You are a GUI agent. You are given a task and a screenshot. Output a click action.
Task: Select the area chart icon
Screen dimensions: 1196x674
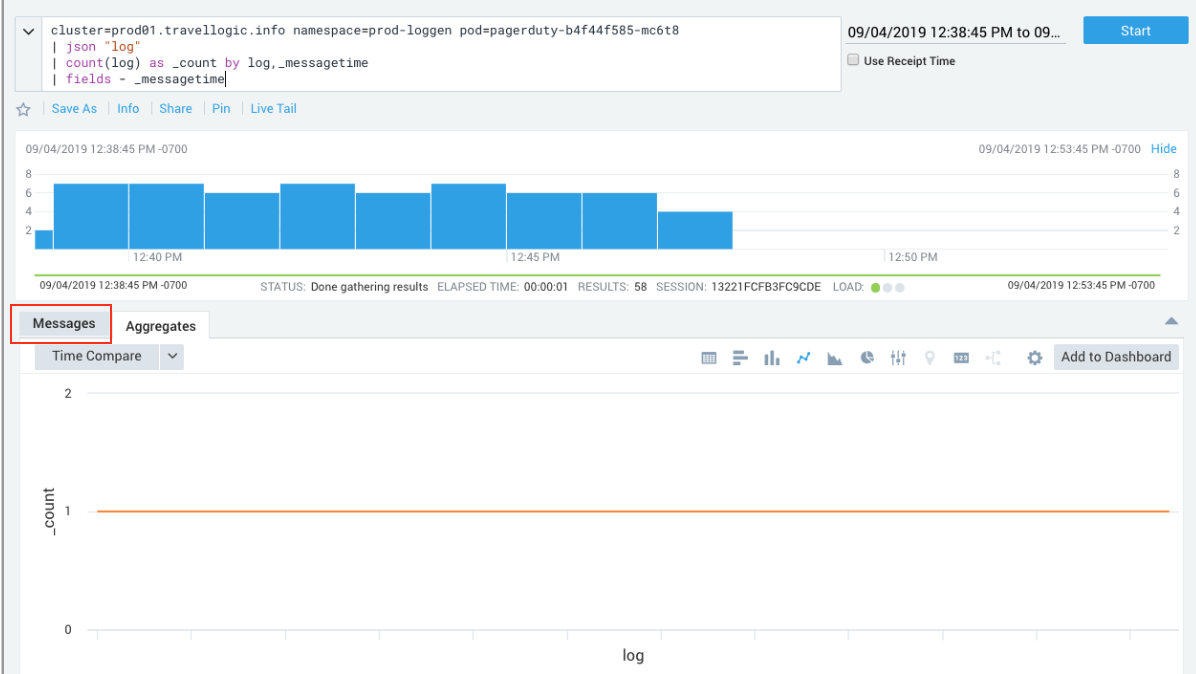tap(834, 358)
